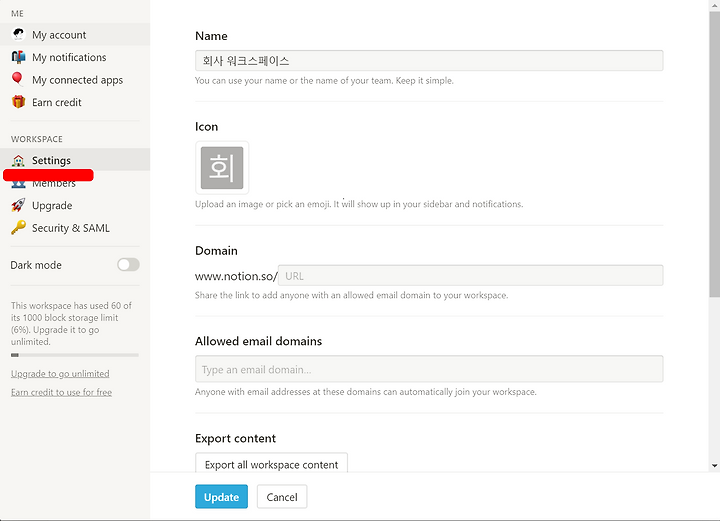Screen dimensions: 720x521
Task: Open the Earn credit page
Action: (x=75, y=102)
